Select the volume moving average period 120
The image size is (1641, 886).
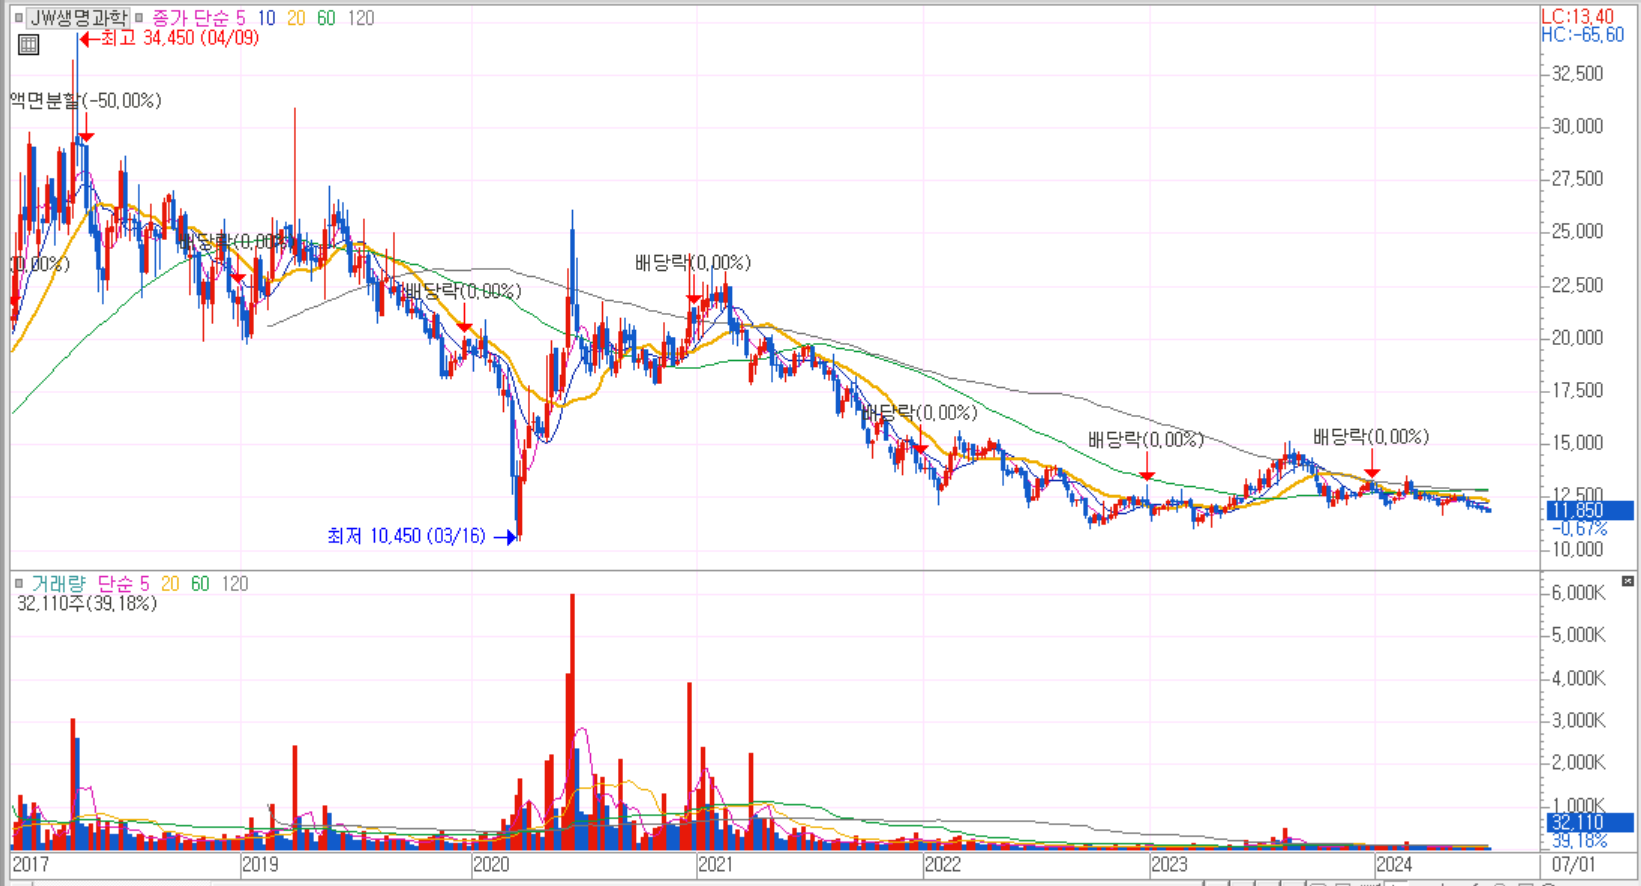click(x=235, y=584)
